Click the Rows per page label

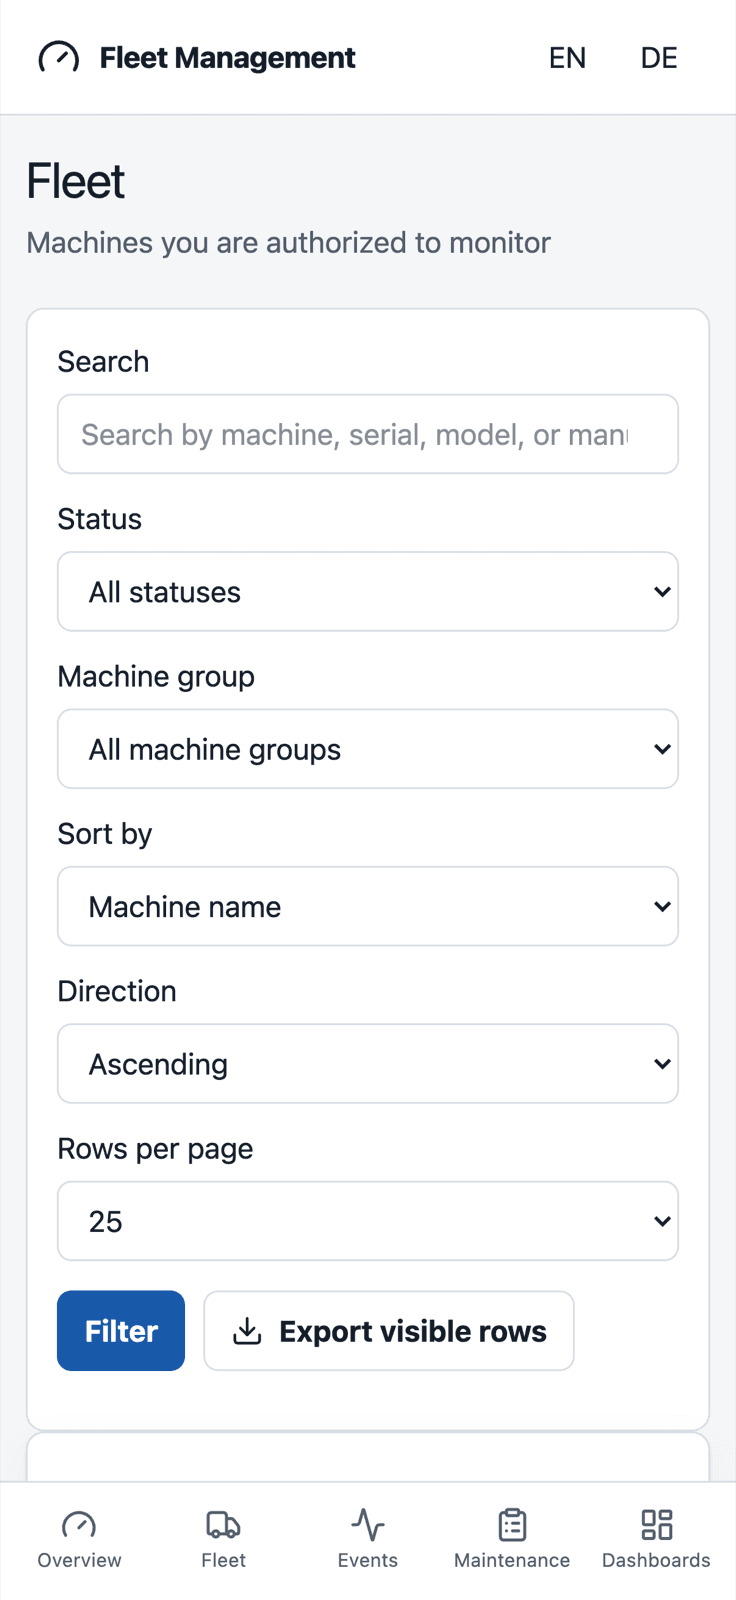(155, 1149)
